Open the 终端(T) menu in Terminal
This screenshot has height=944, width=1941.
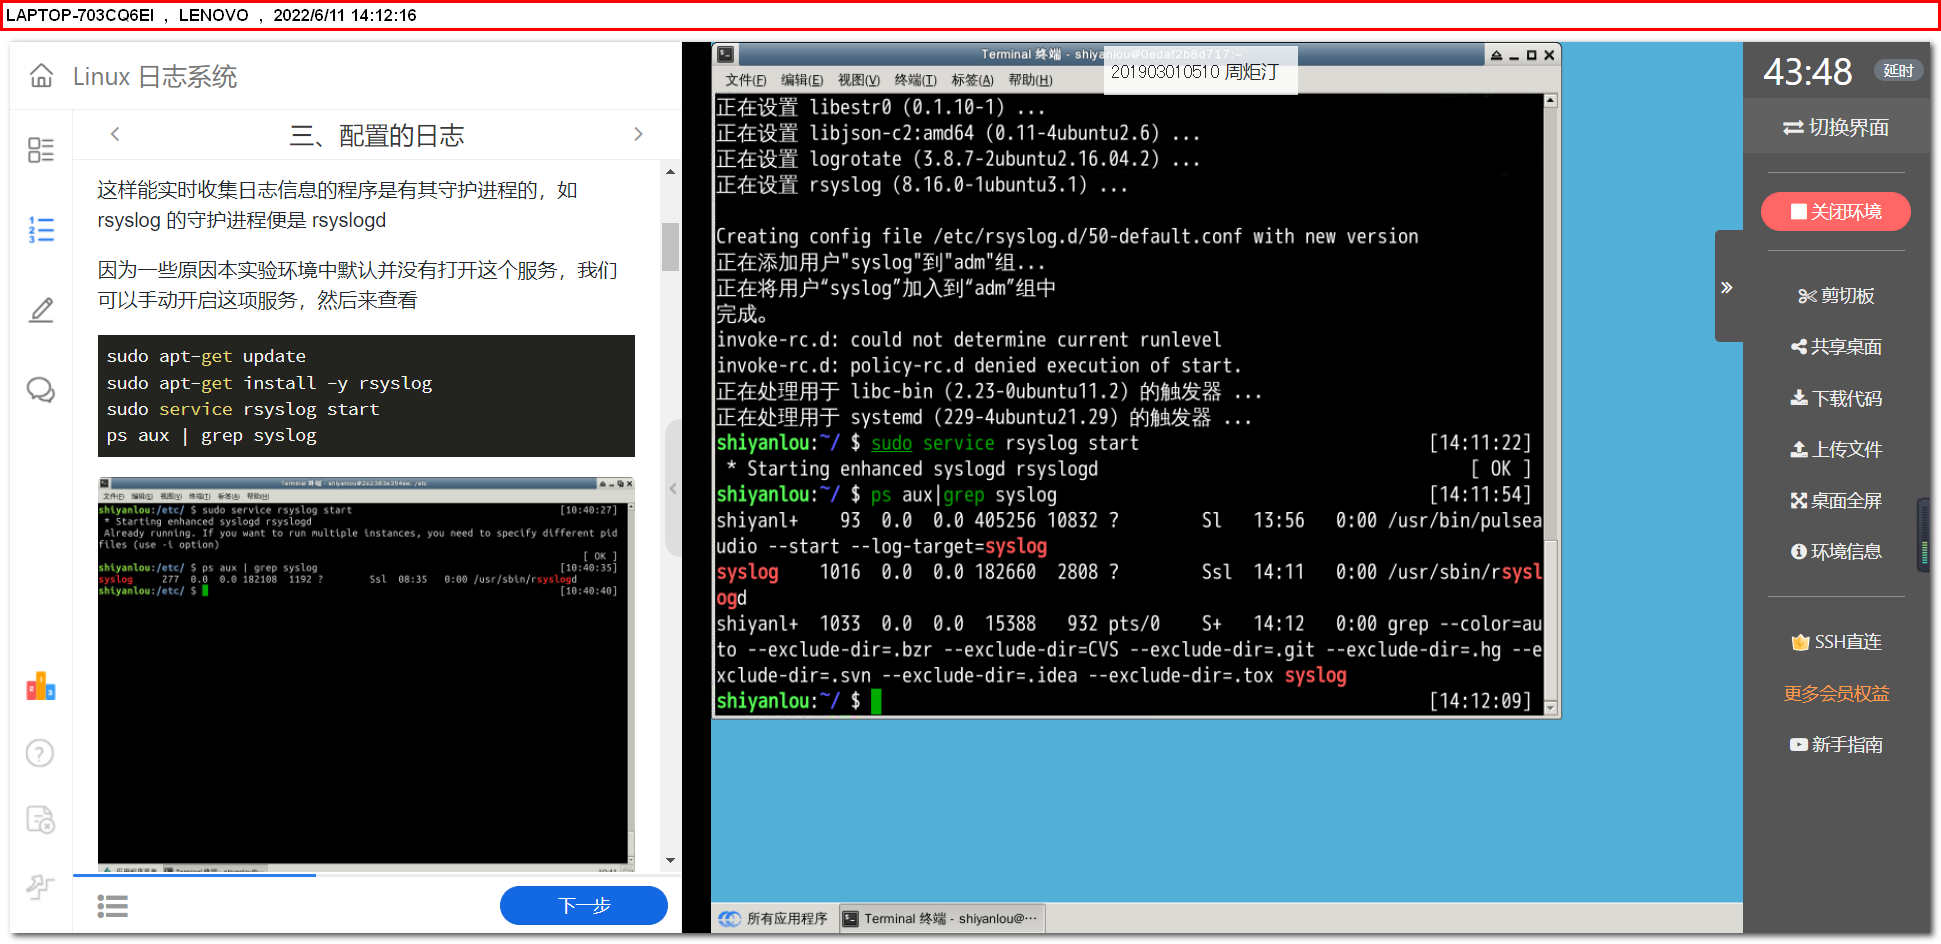[915, 80]
